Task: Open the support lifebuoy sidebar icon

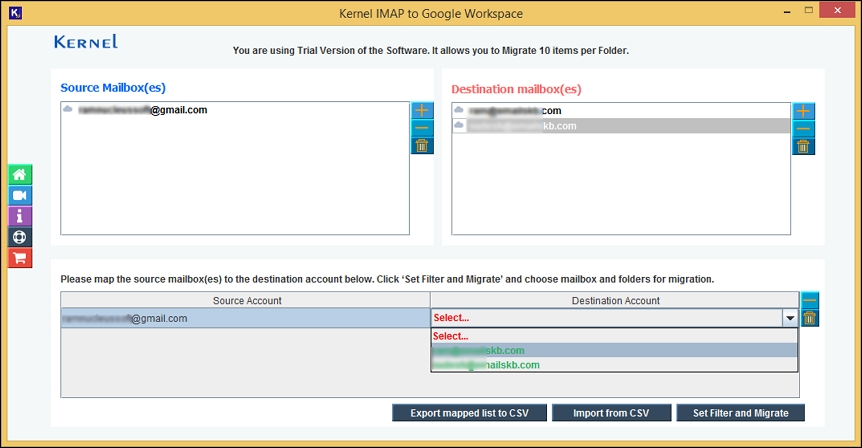Action: coord(20,237)
